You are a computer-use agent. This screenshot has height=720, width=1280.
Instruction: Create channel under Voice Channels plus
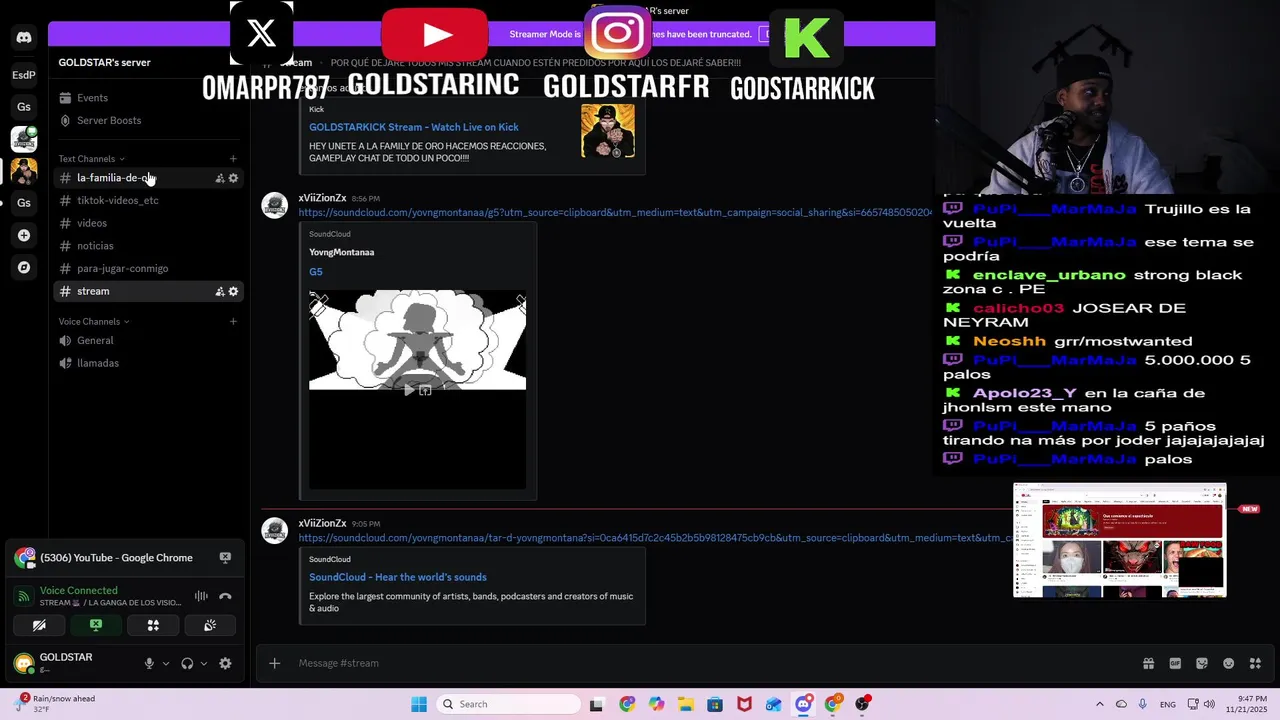233,321
